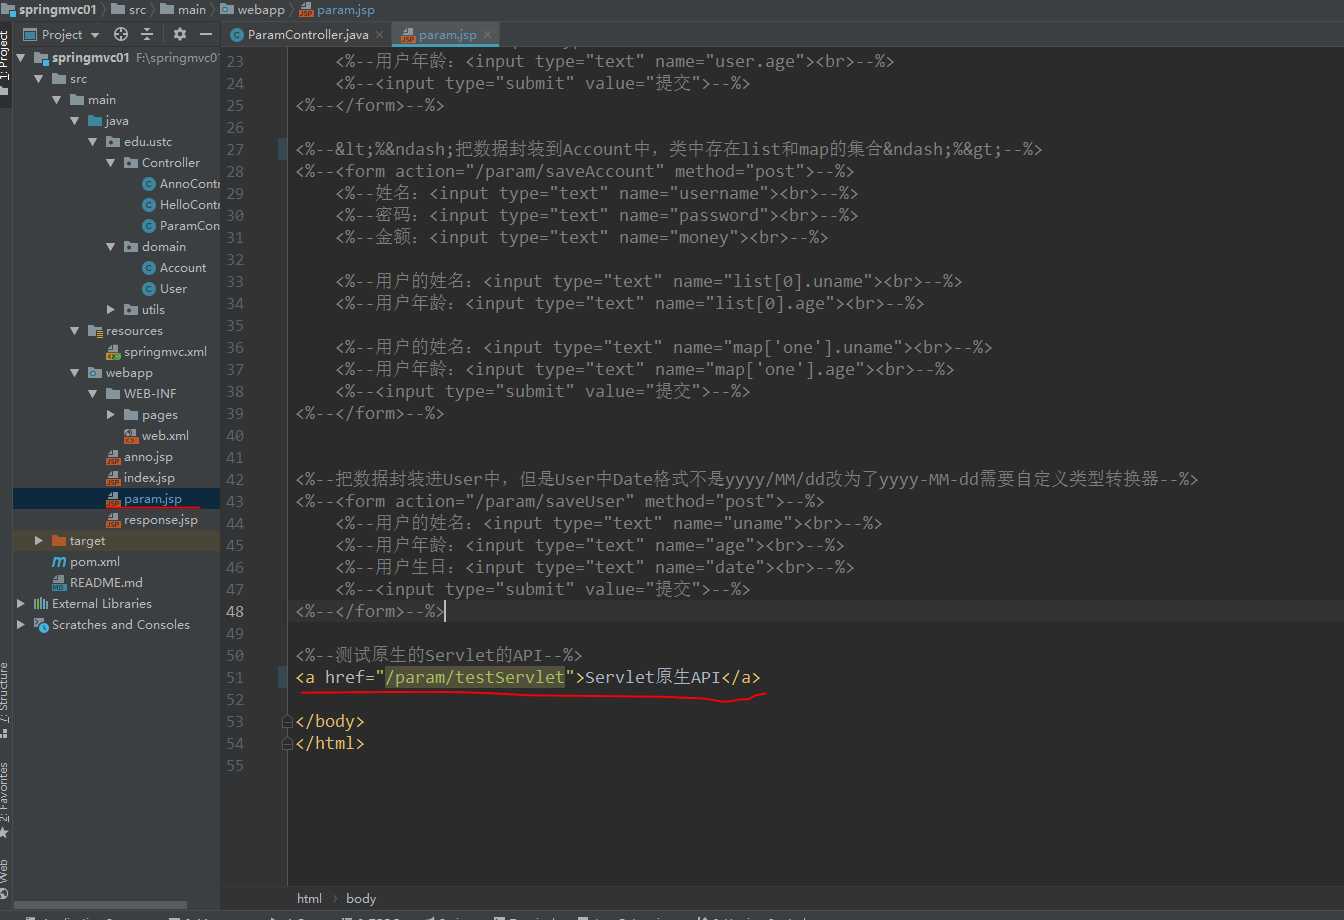Collapse the java folder arrow
Screen dimensions: 1344x920
point(75,120)
